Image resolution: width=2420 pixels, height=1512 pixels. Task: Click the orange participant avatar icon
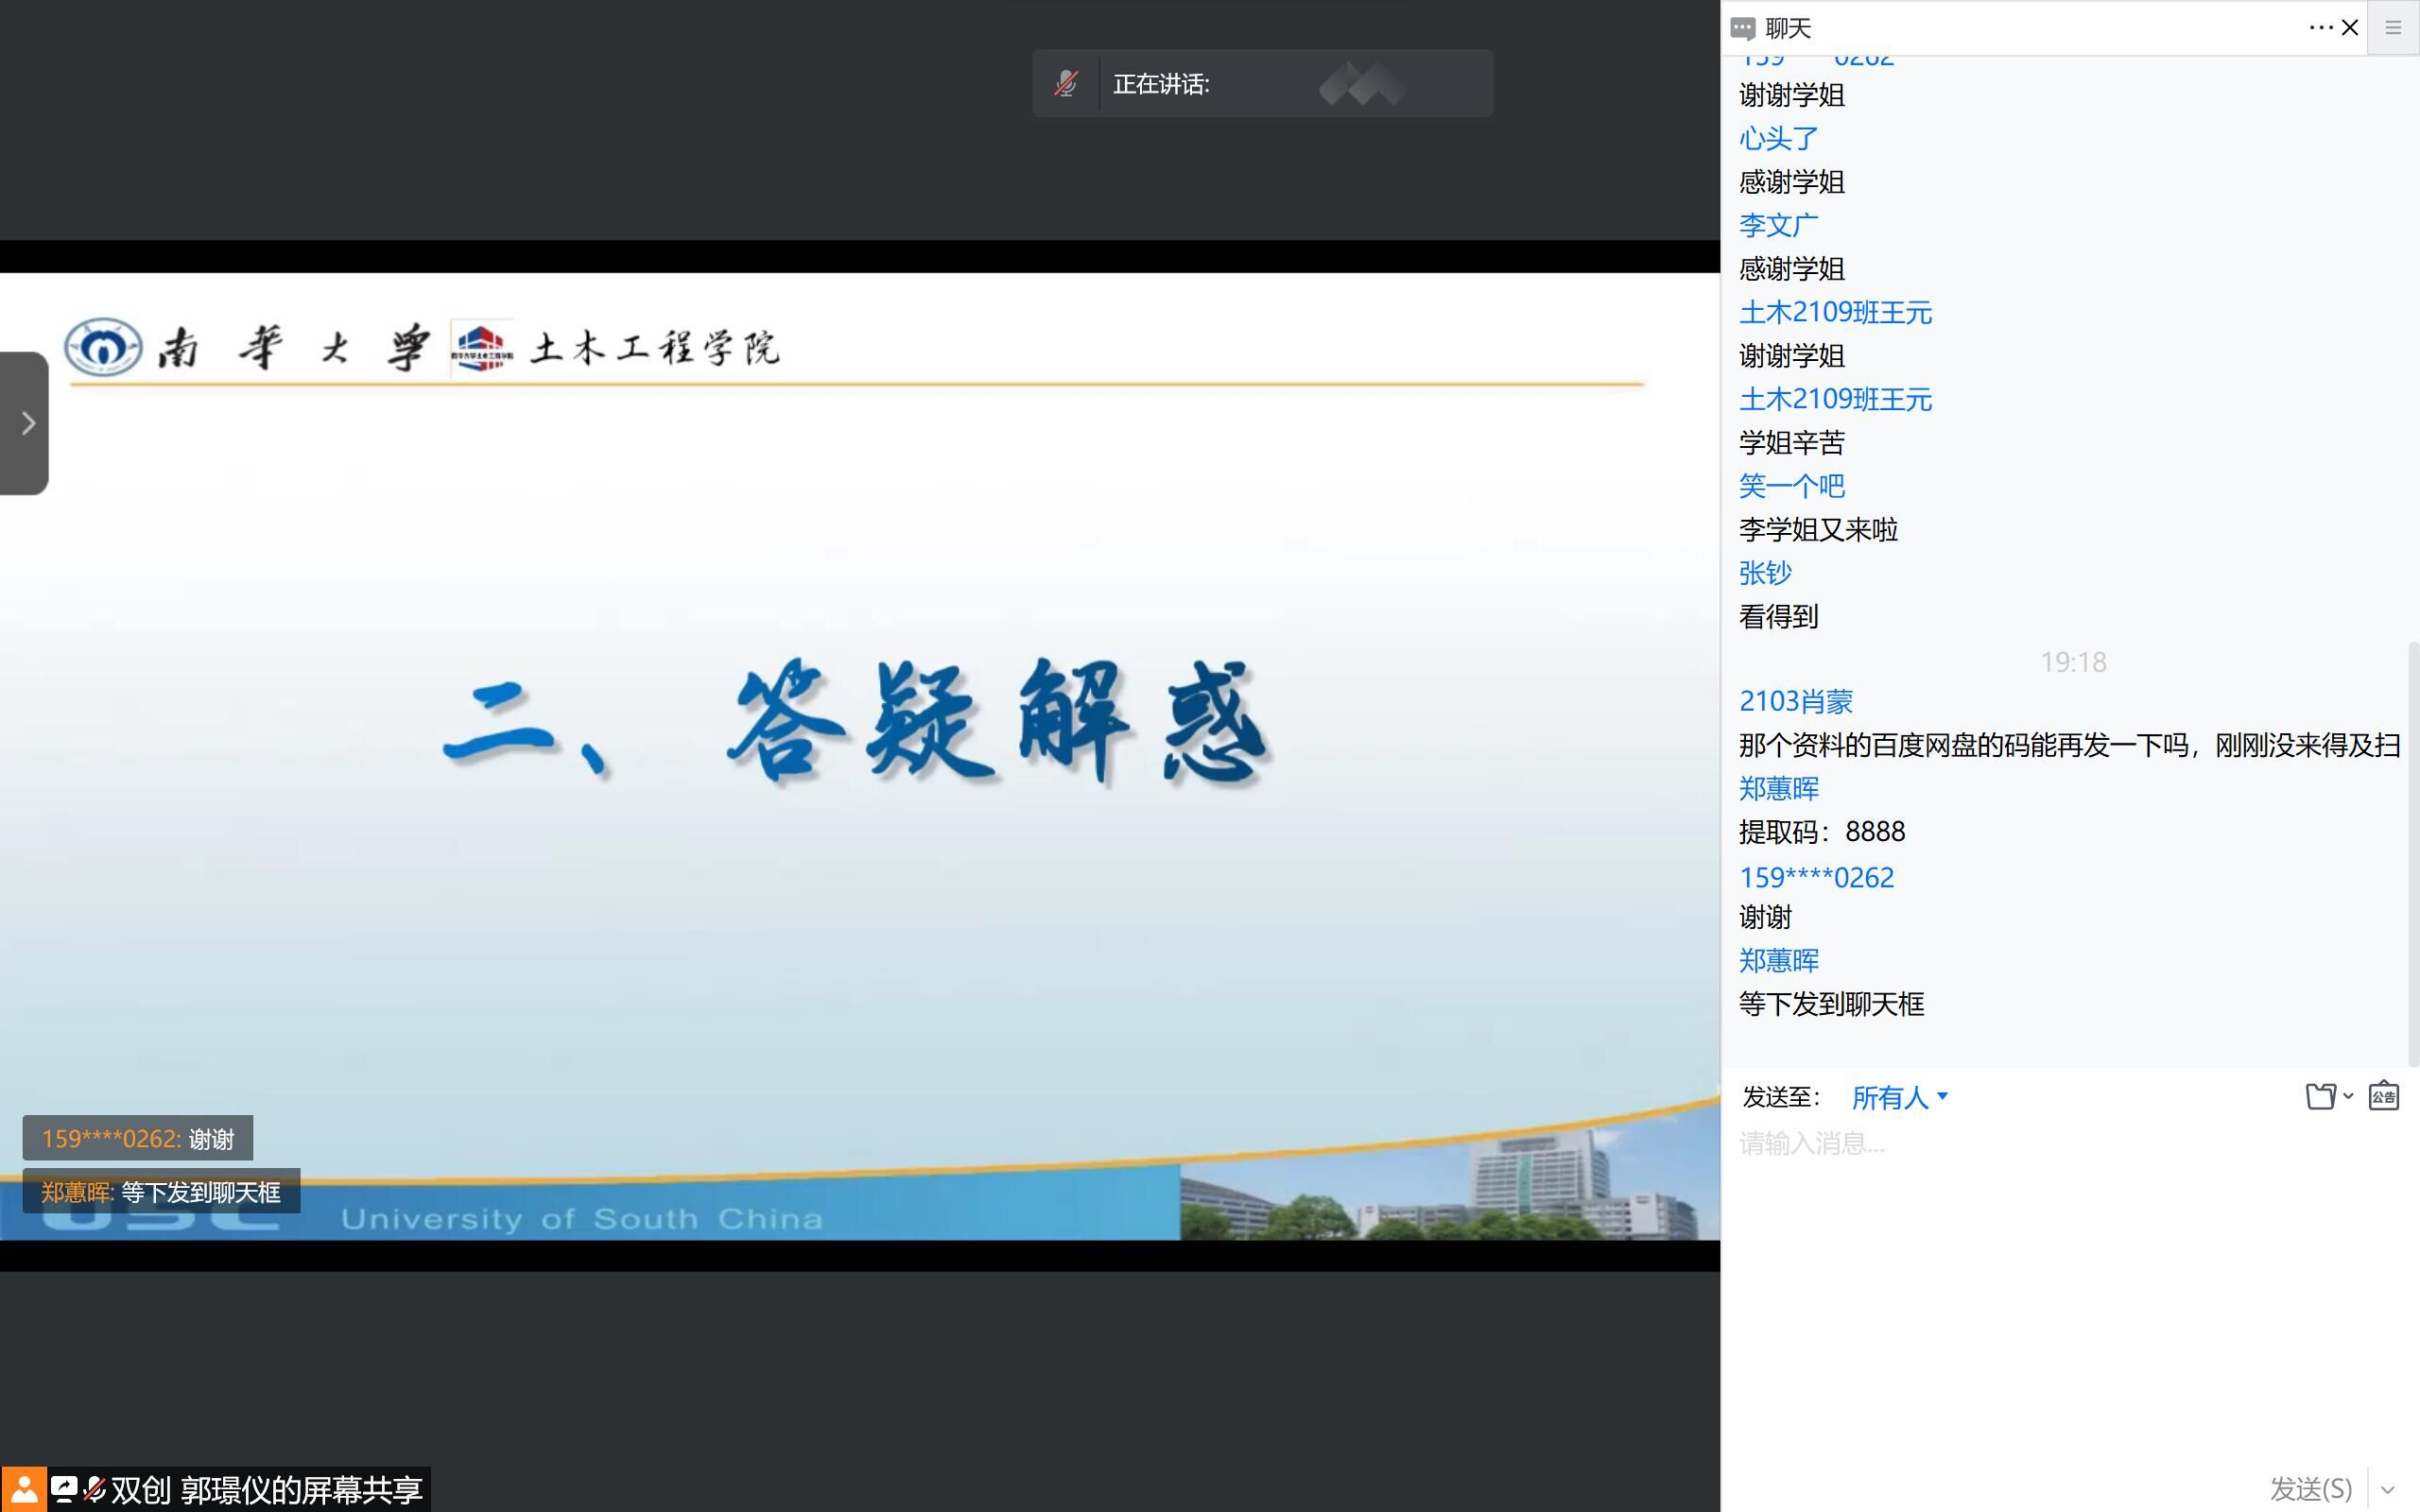[x=23, y=1490]
